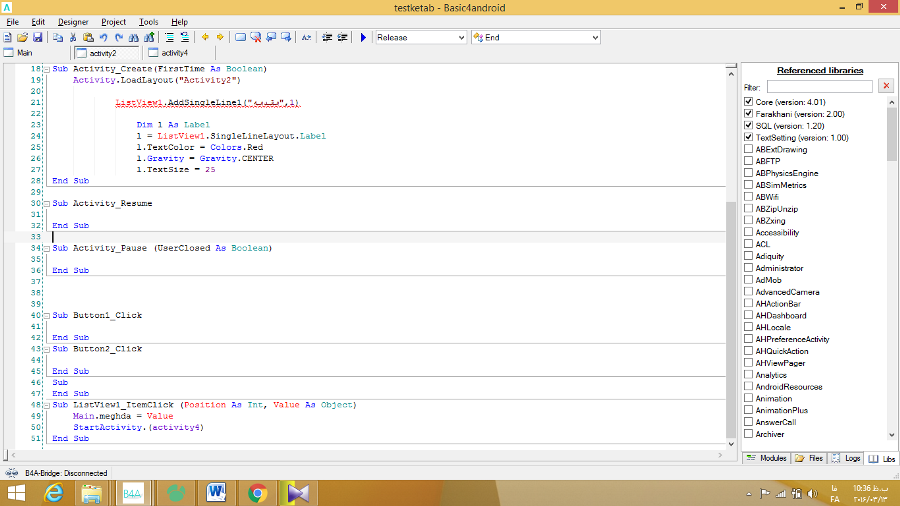Enable the ABWifi library checkbox
900x506 pixels.
pyautogui.click(x=749, y=197)
